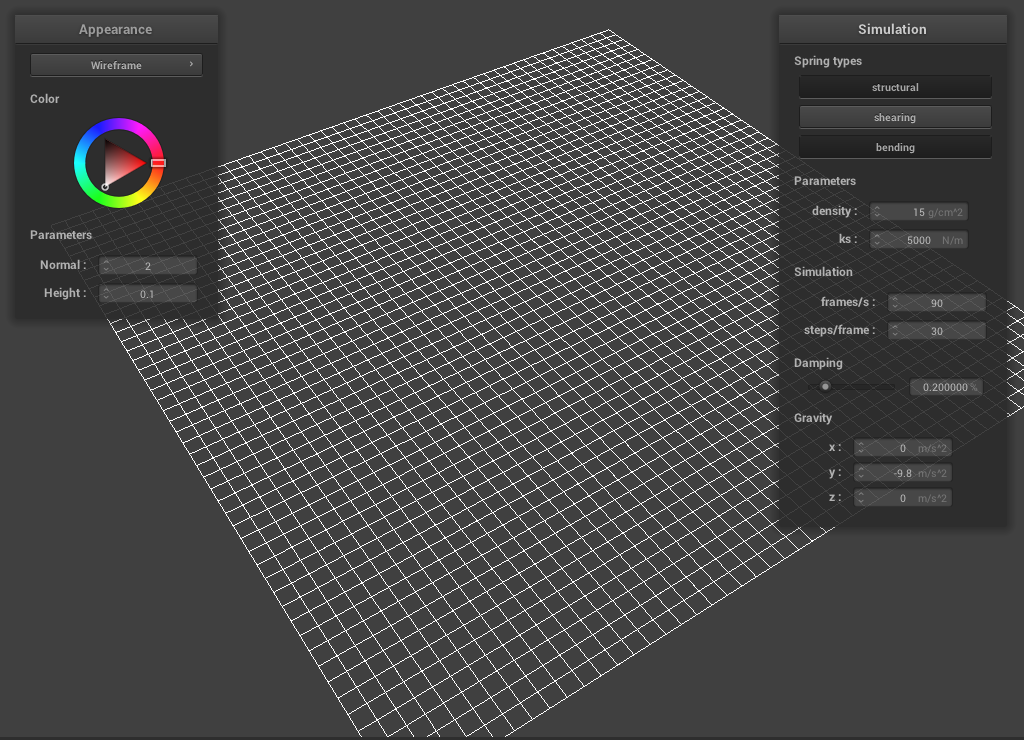Pick a shade inside the color triangle

(121, 163)
